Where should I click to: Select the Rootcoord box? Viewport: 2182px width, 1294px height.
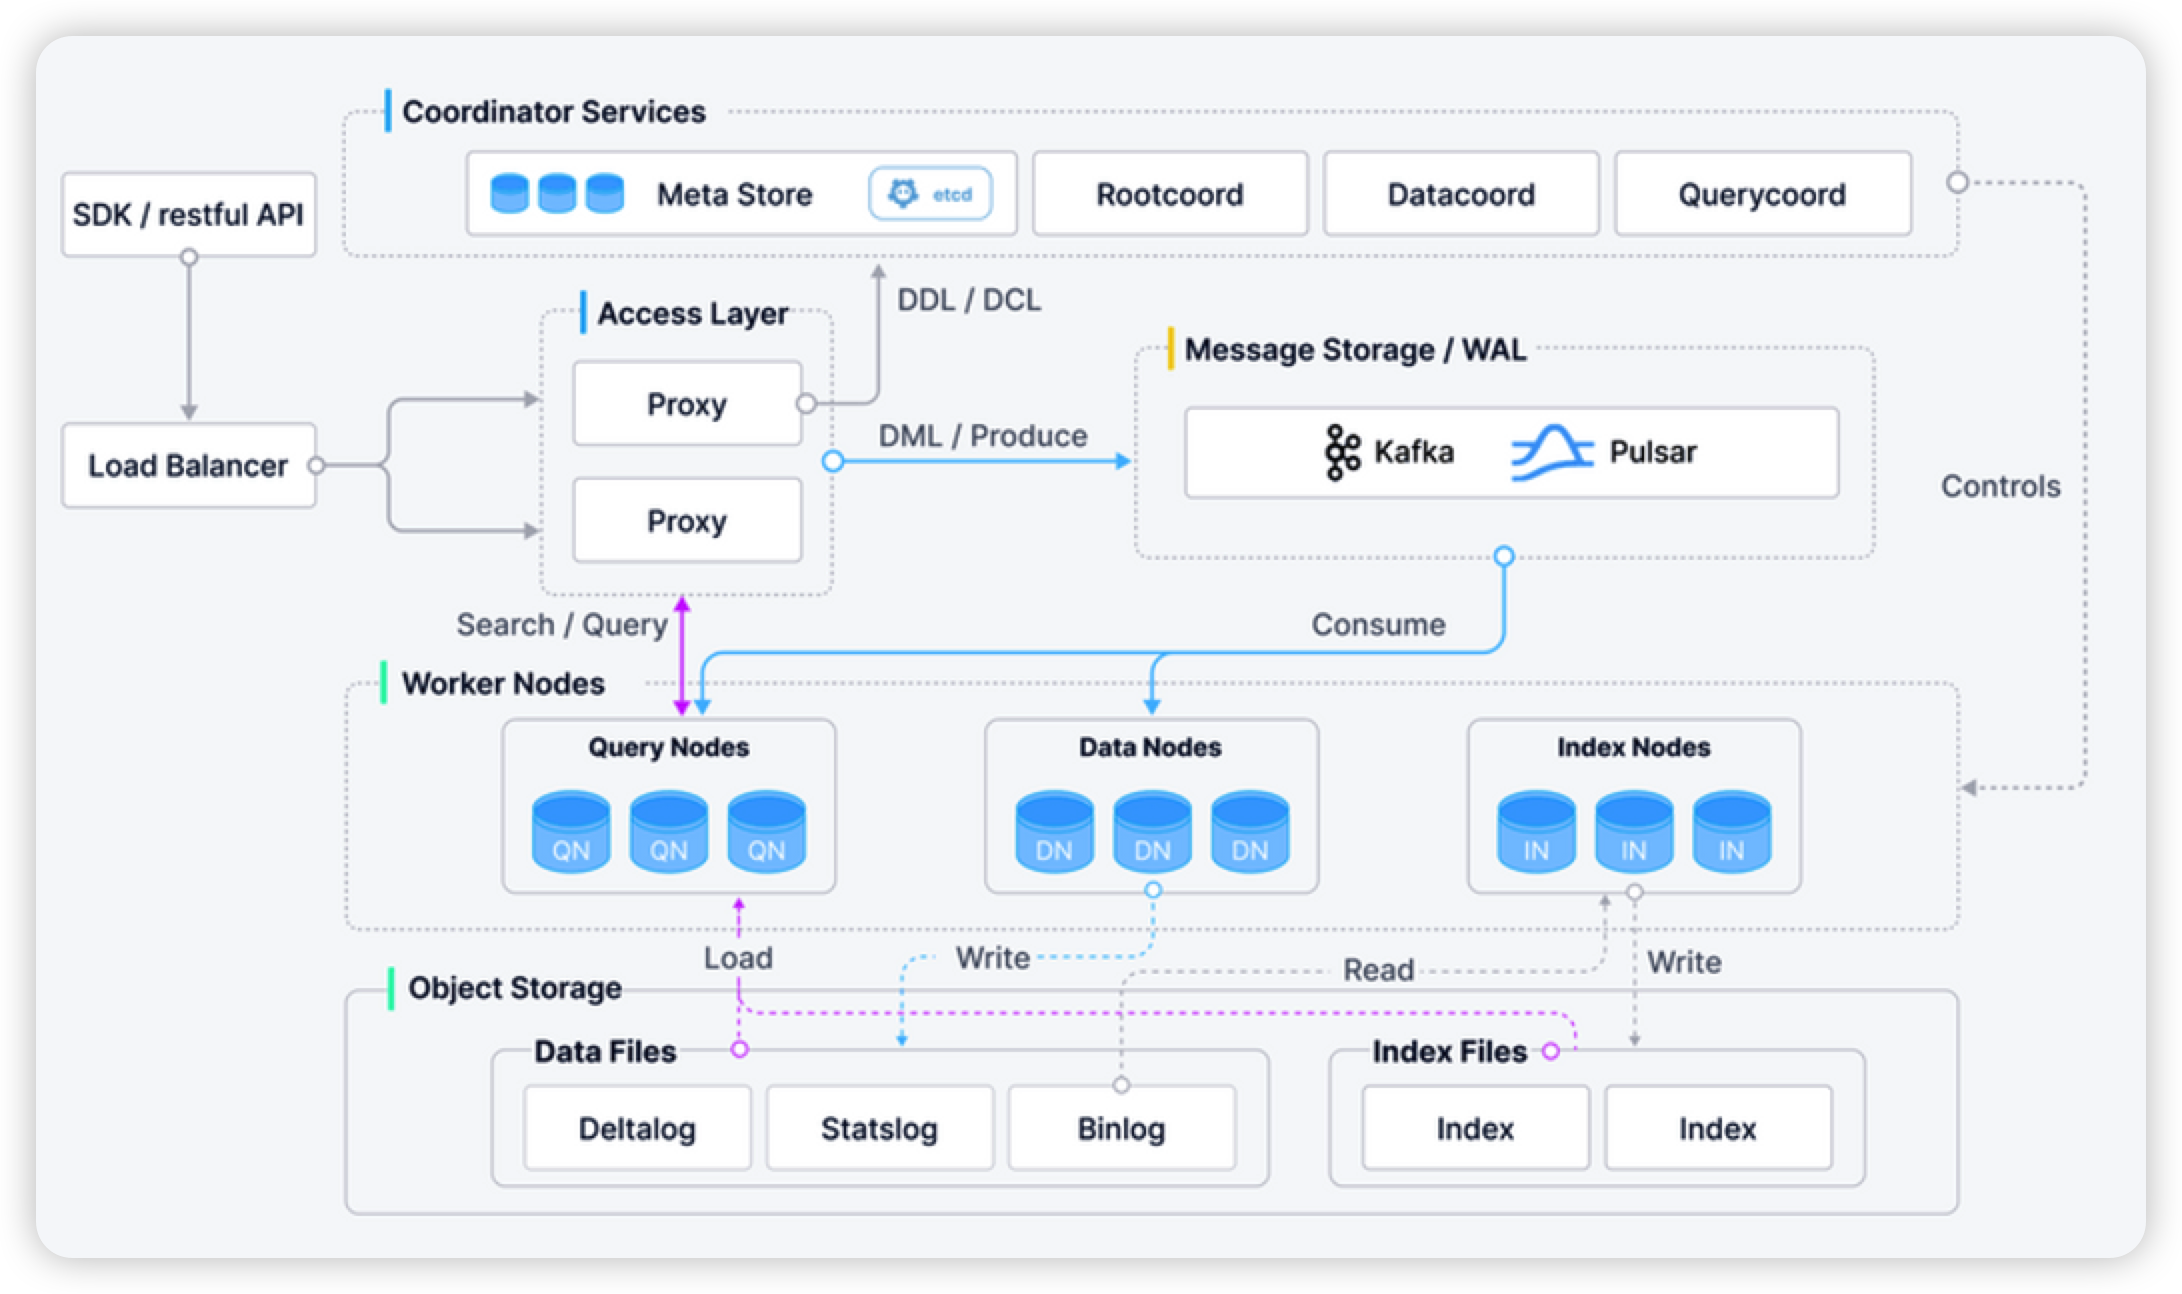tap(1170, 194)
